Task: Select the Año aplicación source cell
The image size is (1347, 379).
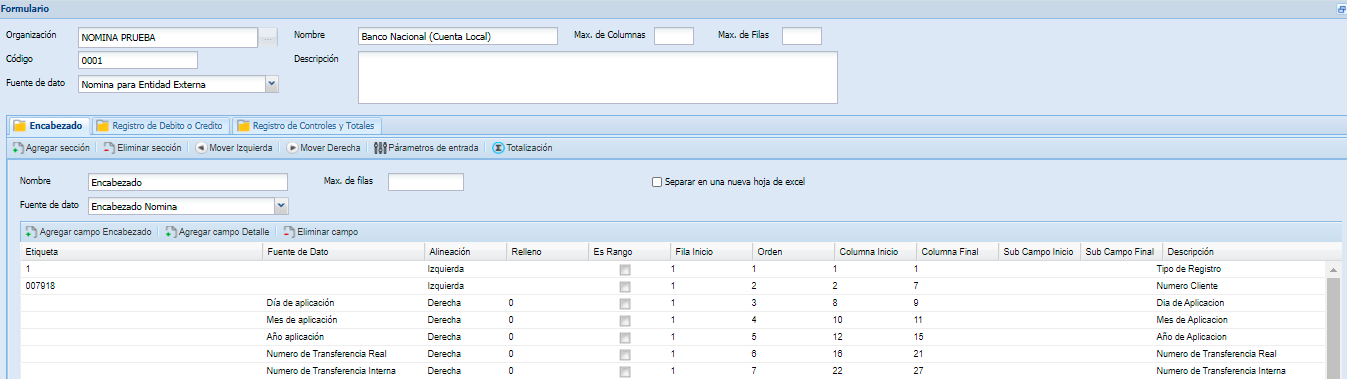Action: tap(344, 337)
